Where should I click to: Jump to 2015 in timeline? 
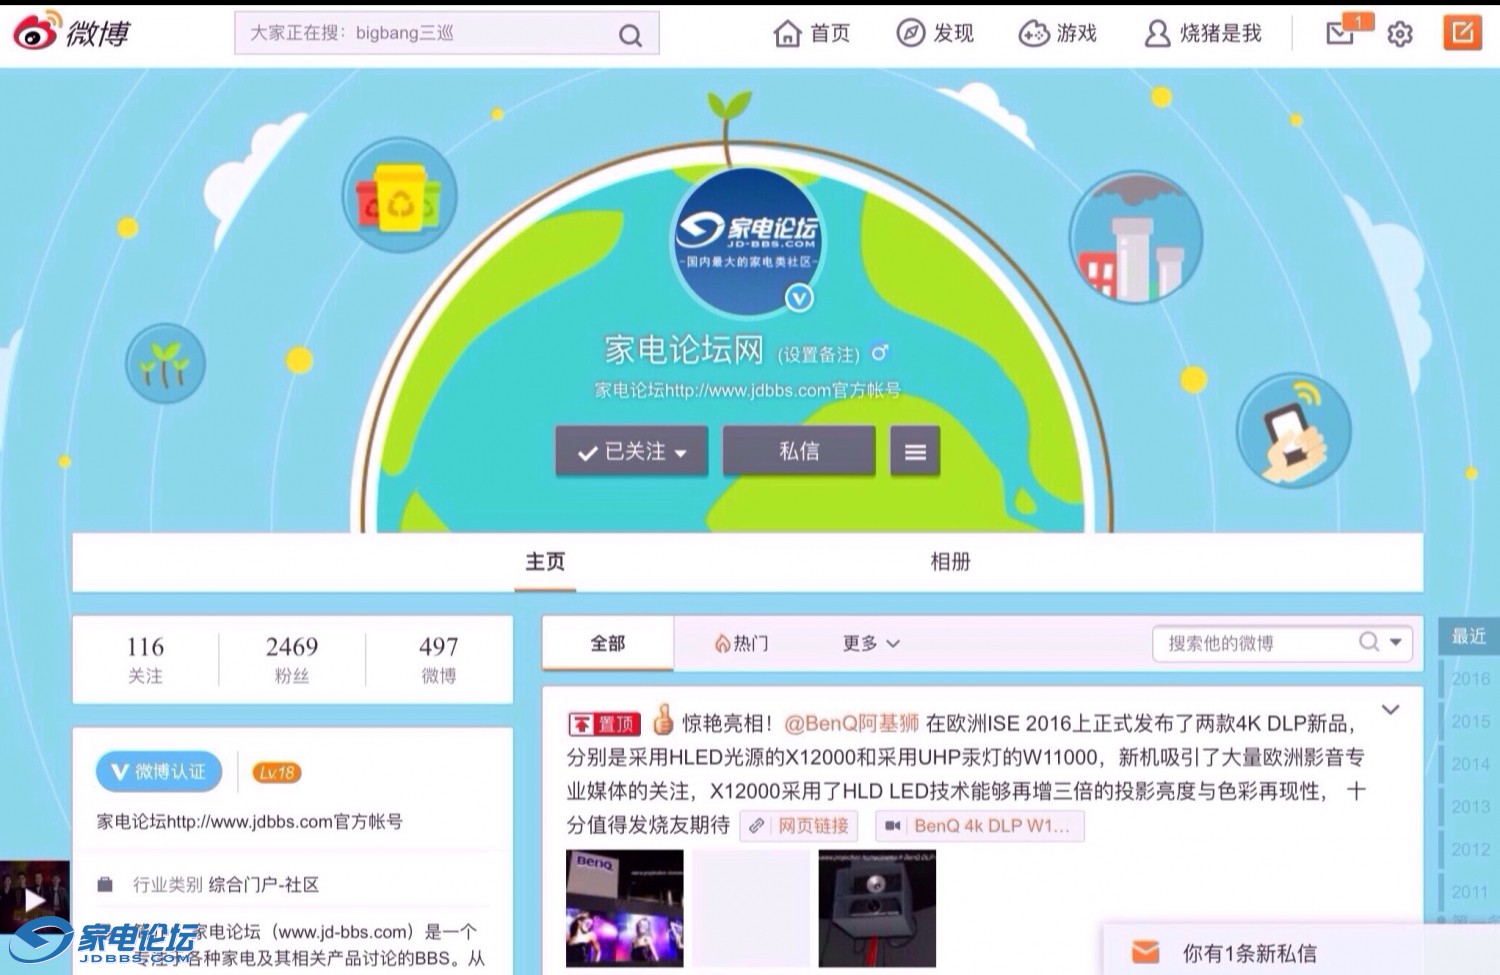1470,722
